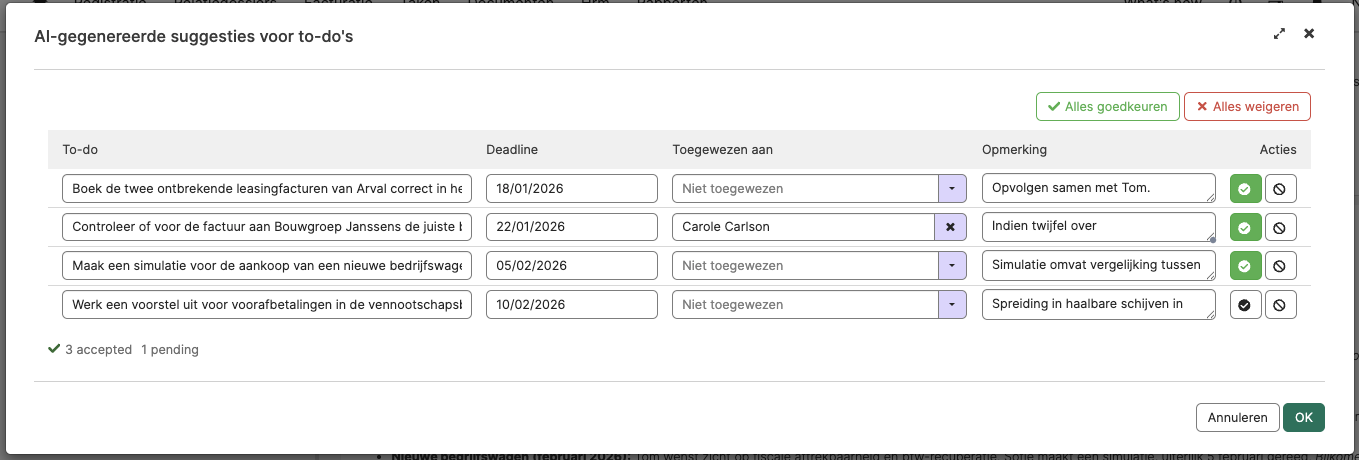1359x460 pixels.
Task: Confirm with the OK button
Action: [1304, 418]
